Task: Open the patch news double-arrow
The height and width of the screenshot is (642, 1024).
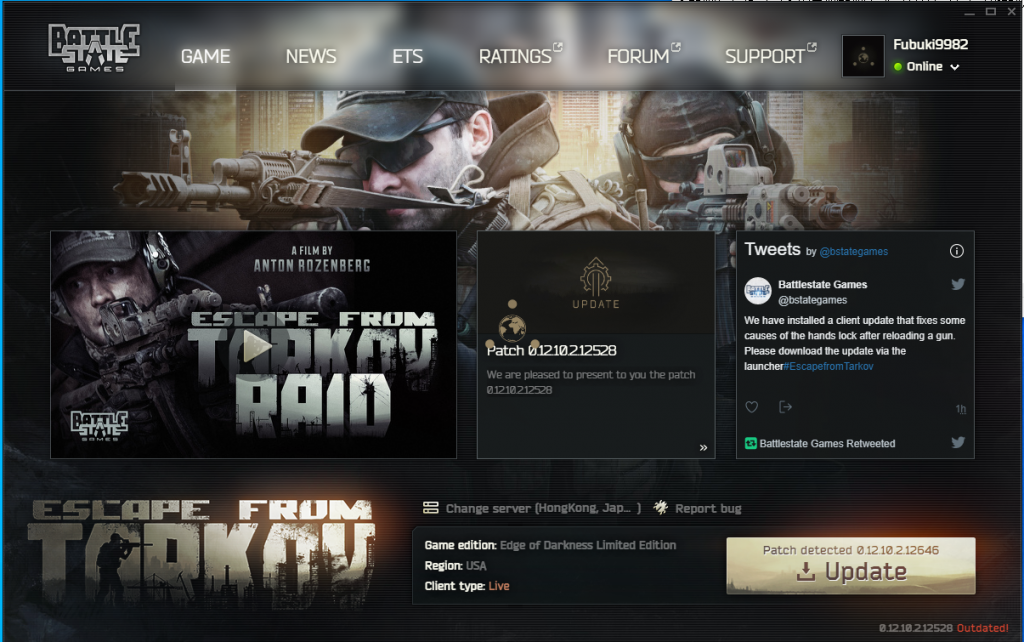Action: click(x=703, y=447)
